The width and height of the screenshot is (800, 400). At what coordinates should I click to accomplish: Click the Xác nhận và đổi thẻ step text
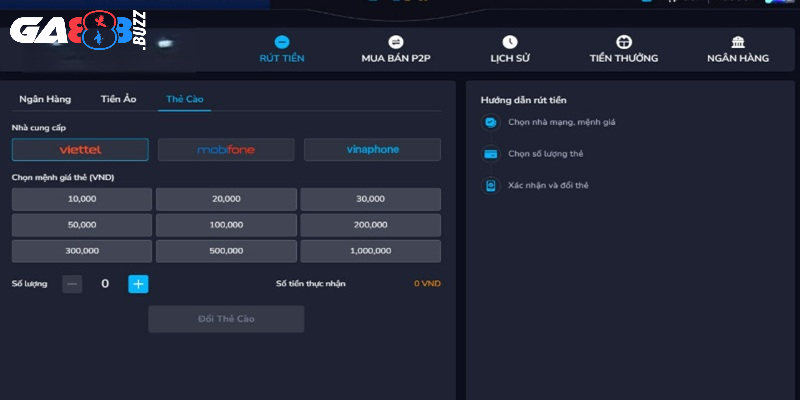(548, 185)
